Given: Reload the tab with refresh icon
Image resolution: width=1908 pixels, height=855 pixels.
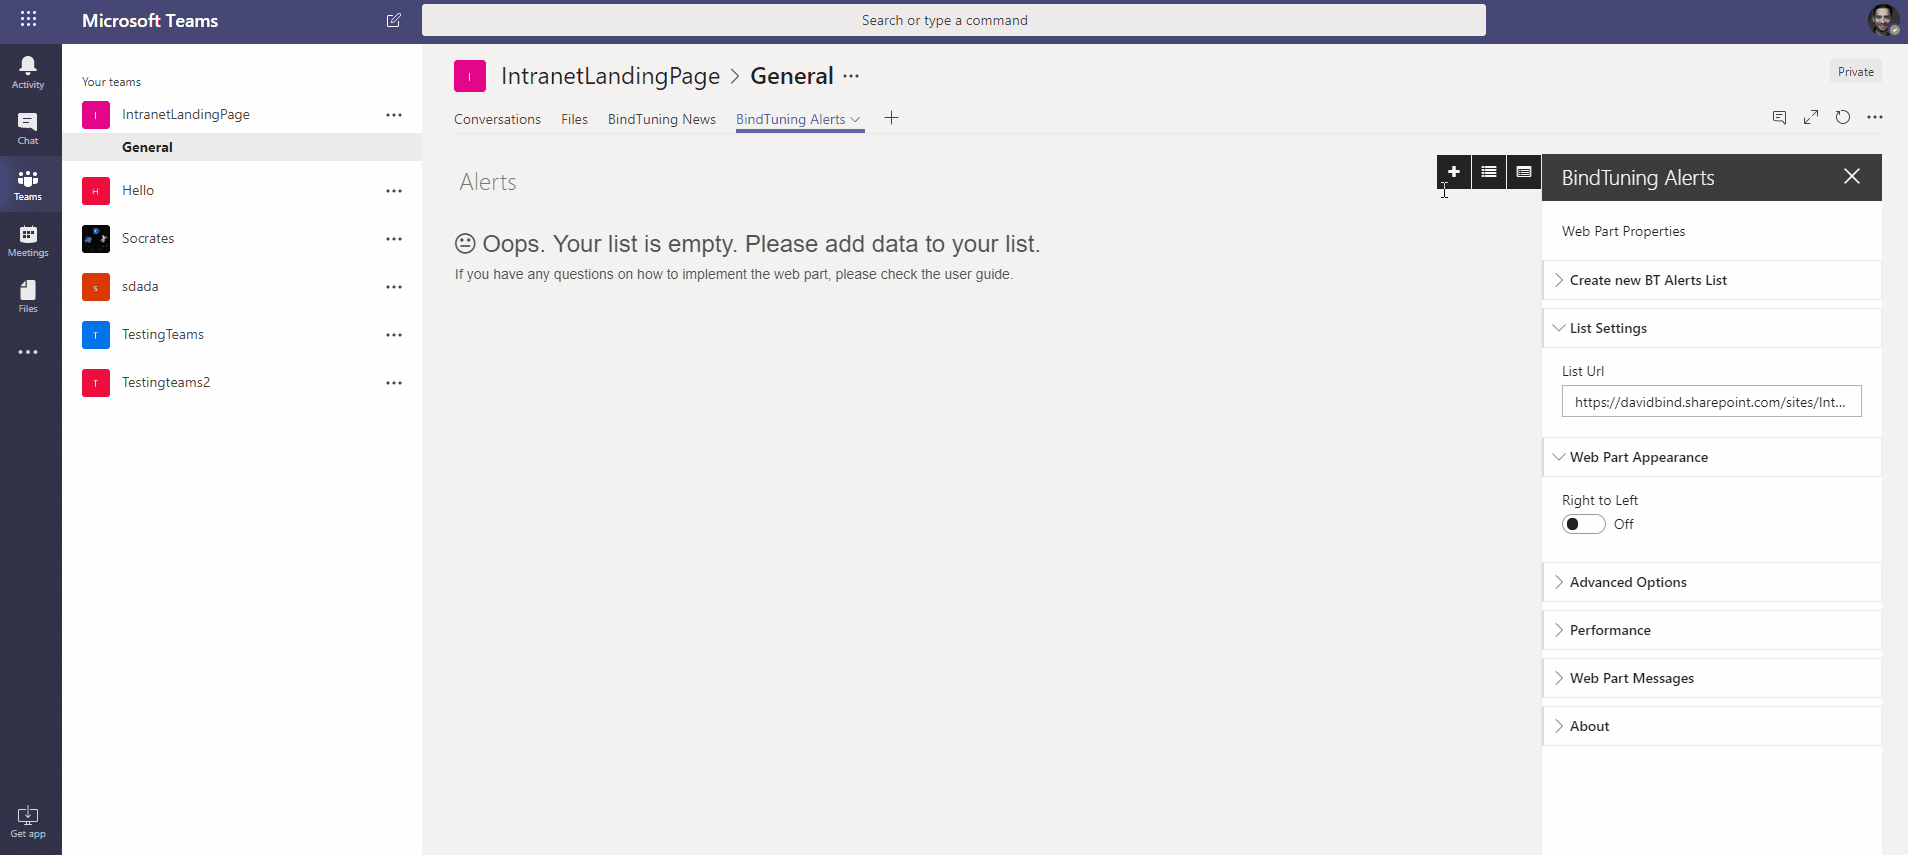Looking at the screenshot, I should (x=1843, y=117).
